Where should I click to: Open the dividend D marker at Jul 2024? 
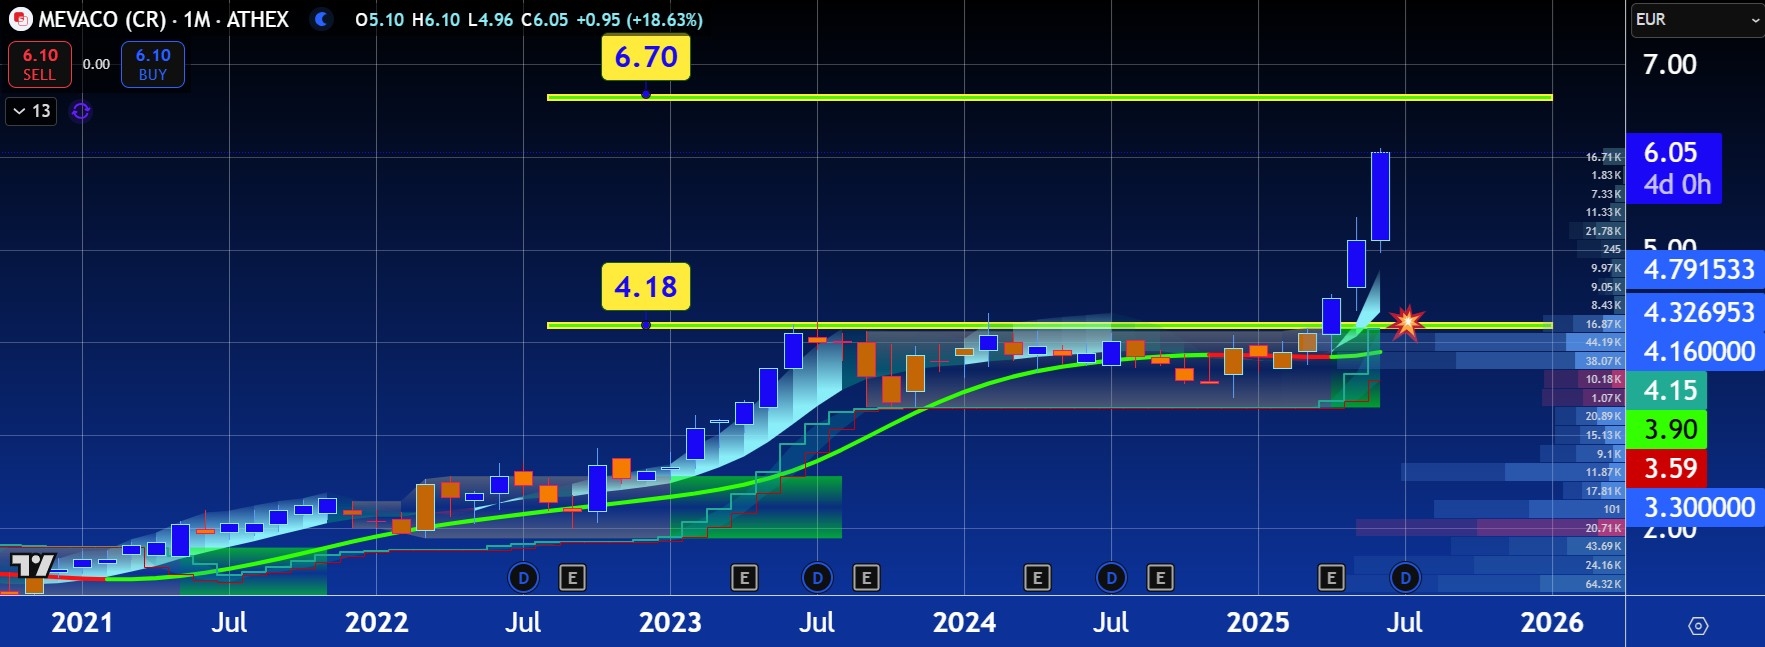(x=1111, y=577)
